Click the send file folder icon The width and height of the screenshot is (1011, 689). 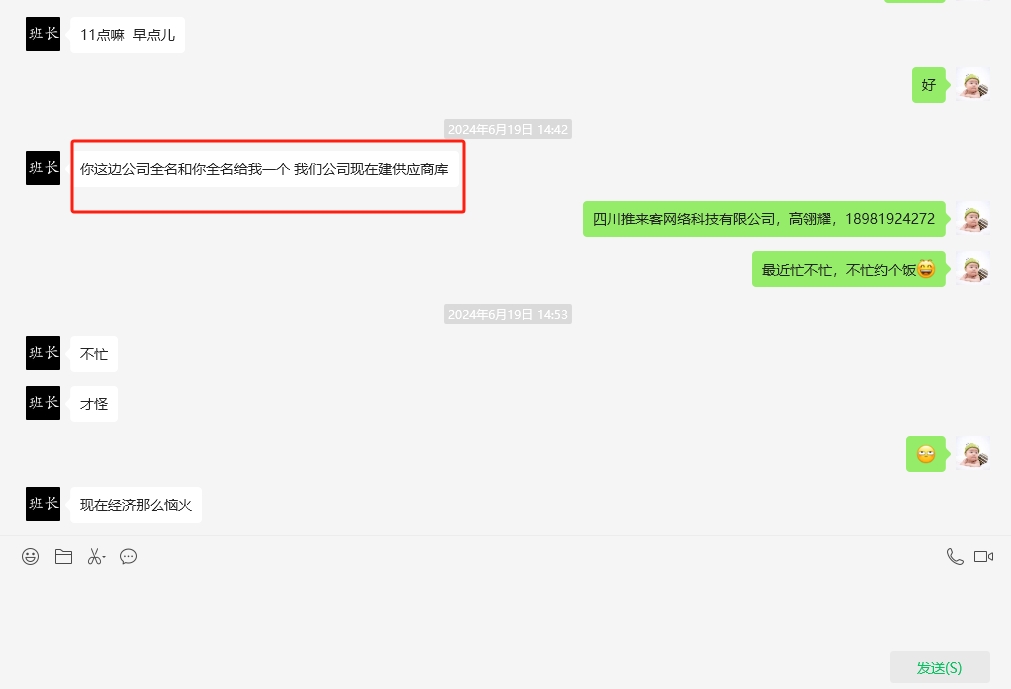(63, 556)
